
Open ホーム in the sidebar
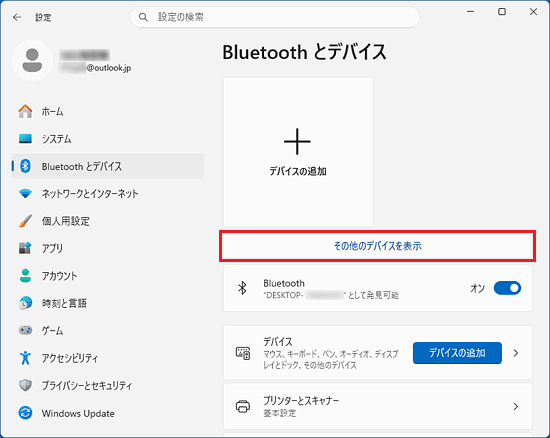click(108, 112)
